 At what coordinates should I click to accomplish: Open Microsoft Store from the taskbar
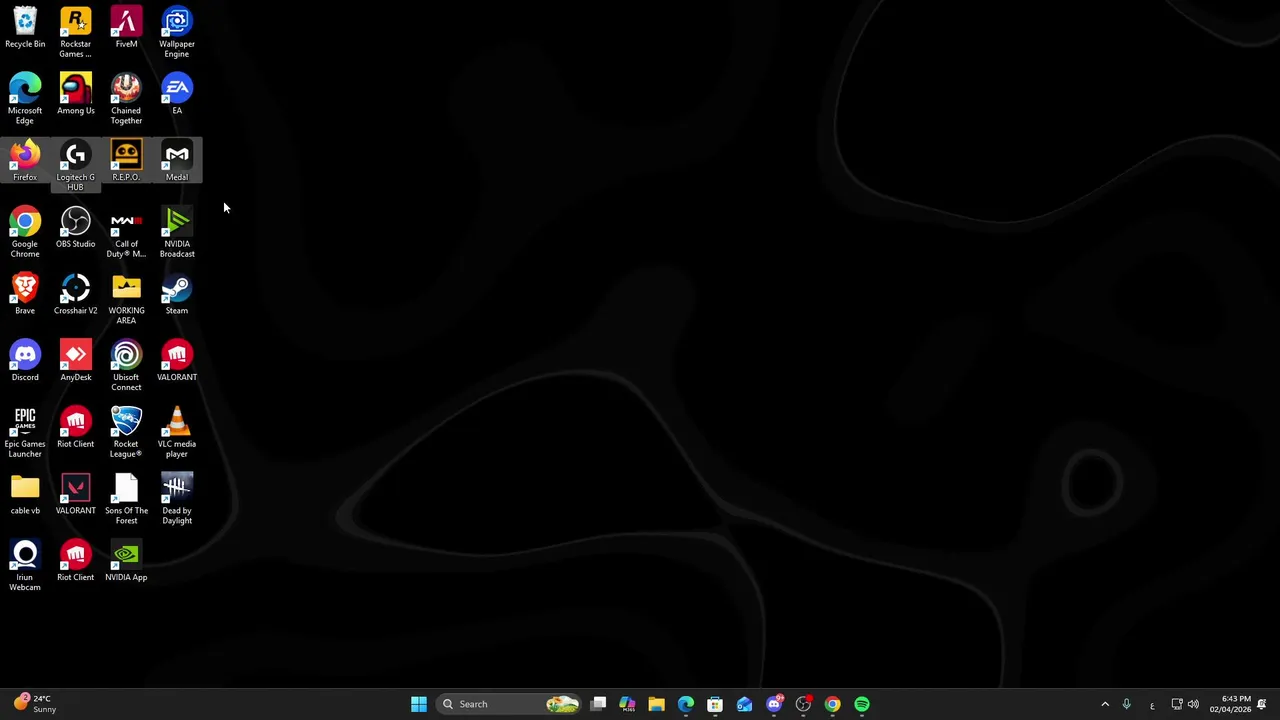tap(715, 704)
